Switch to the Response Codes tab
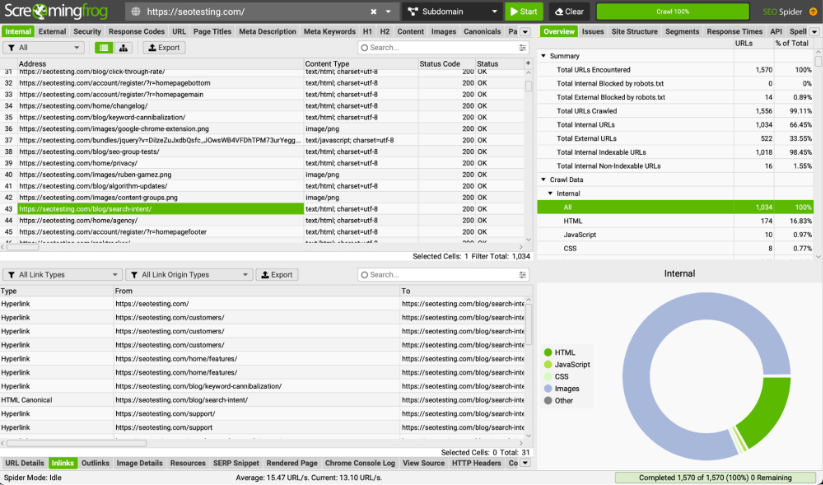The width and height of the screenshot is (823, 485). pos(137,31)
